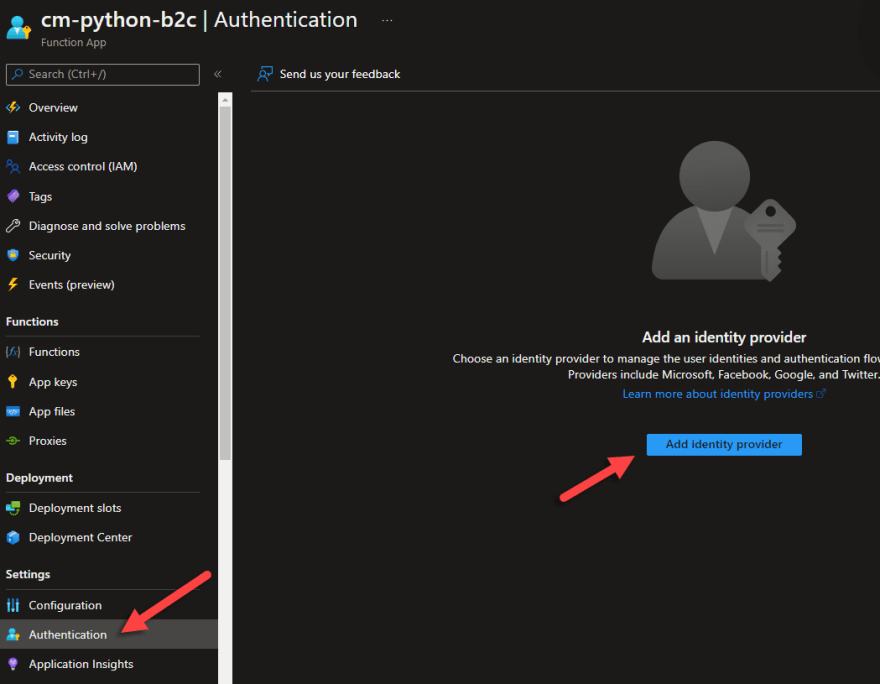Screen dimensions: 880x684
Task: Click the Application Insights bulb icon
Action: click(13, 664)
